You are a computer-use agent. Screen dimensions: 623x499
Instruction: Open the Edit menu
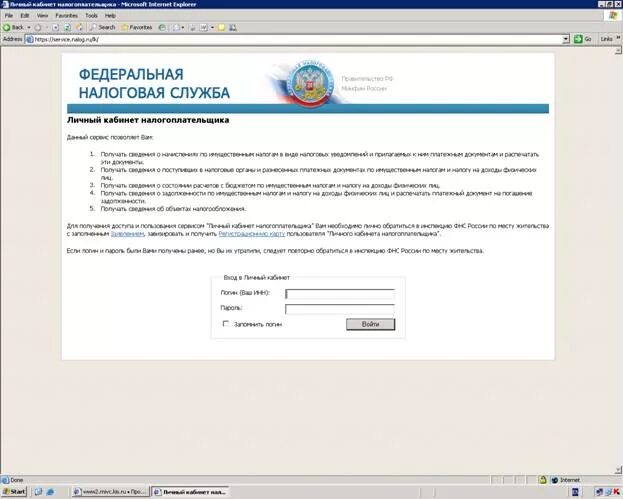click(25, 15)
